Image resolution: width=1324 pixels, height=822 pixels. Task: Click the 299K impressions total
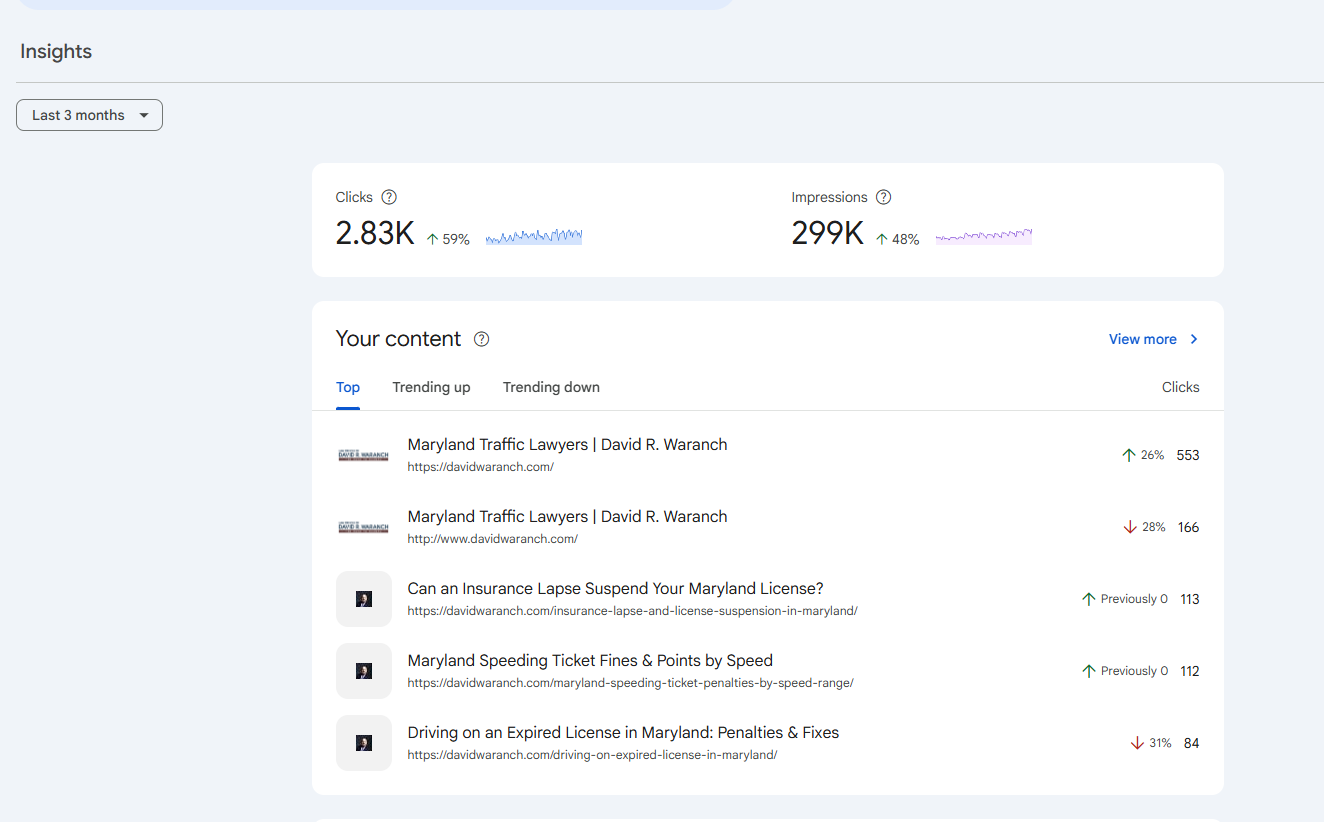click(x=827, y=234)
